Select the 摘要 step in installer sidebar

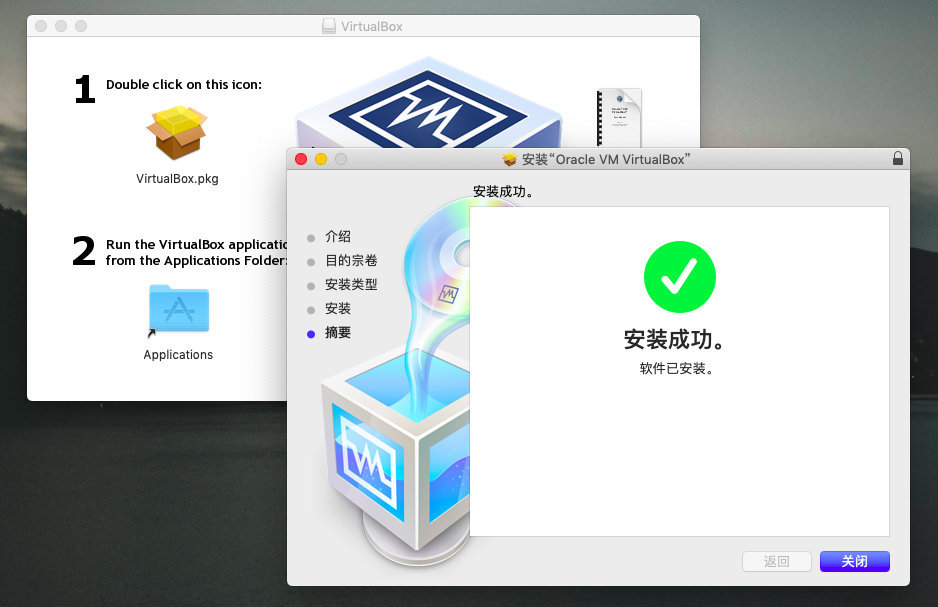tap(337, 333)
